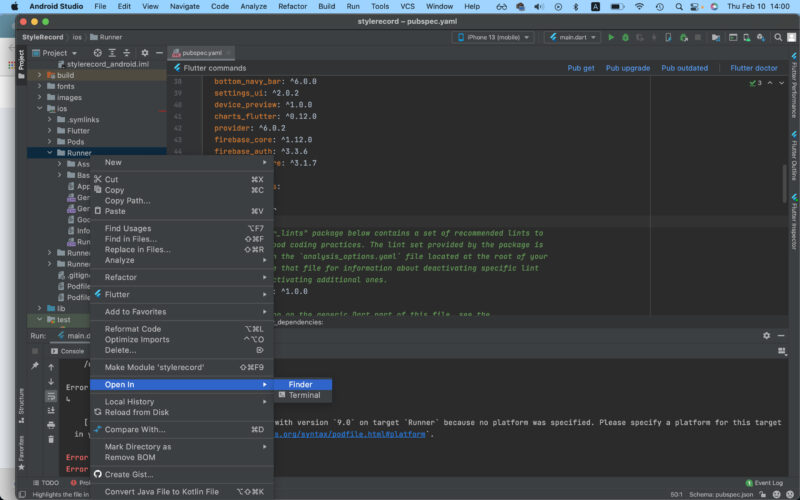Open the IDE Search Everywhere magnifier
The height and width of the screenshot is (500, 800).
778,37
